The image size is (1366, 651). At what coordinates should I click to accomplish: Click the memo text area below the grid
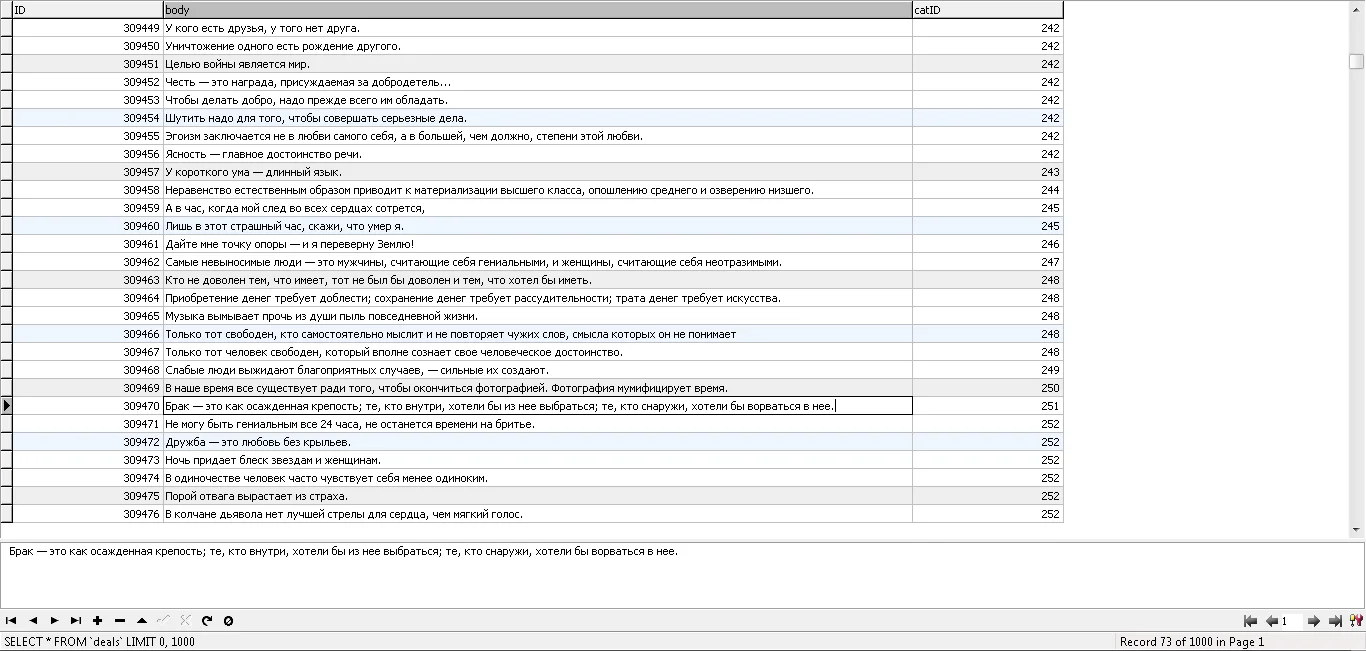682,575
